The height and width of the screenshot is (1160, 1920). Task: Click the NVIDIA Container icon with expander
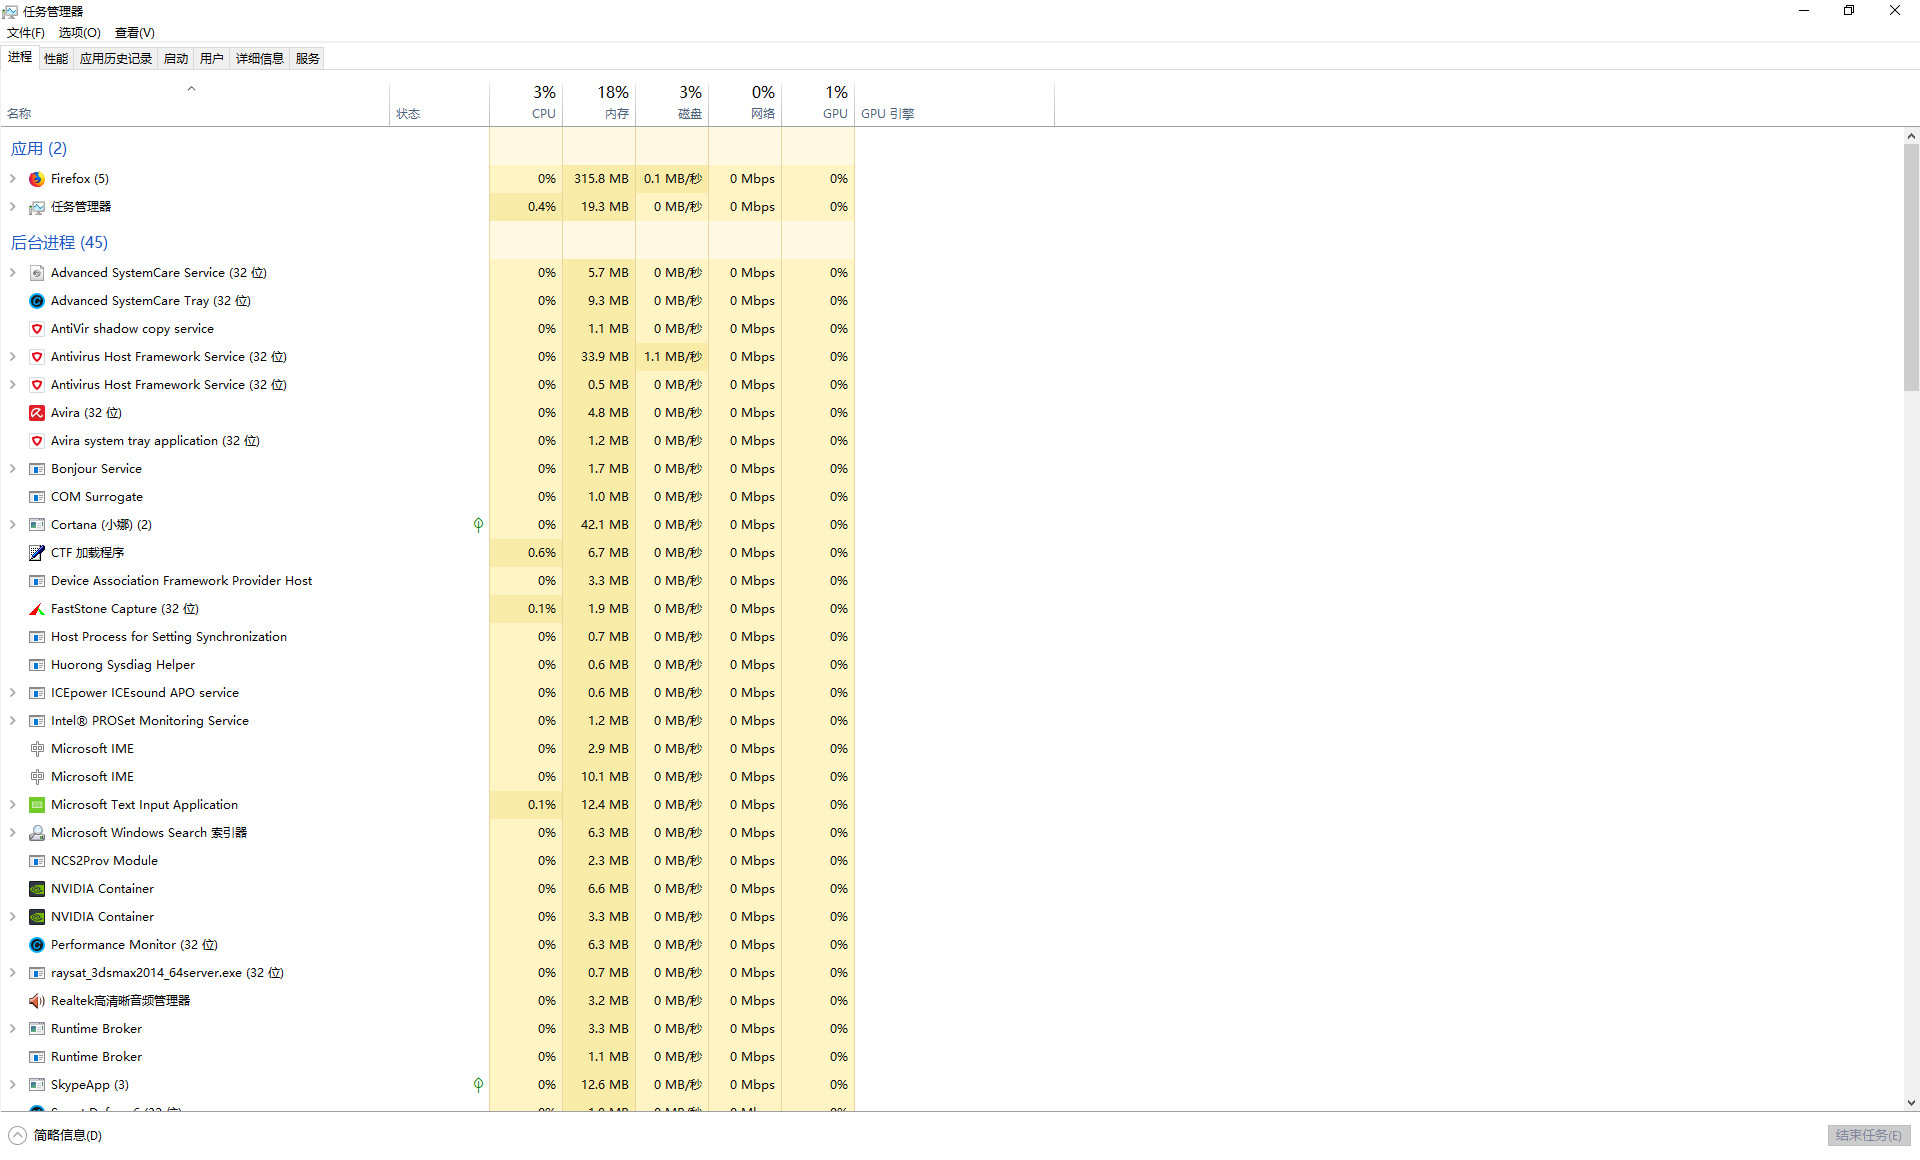pyautogui.click(x=37, y=917)
